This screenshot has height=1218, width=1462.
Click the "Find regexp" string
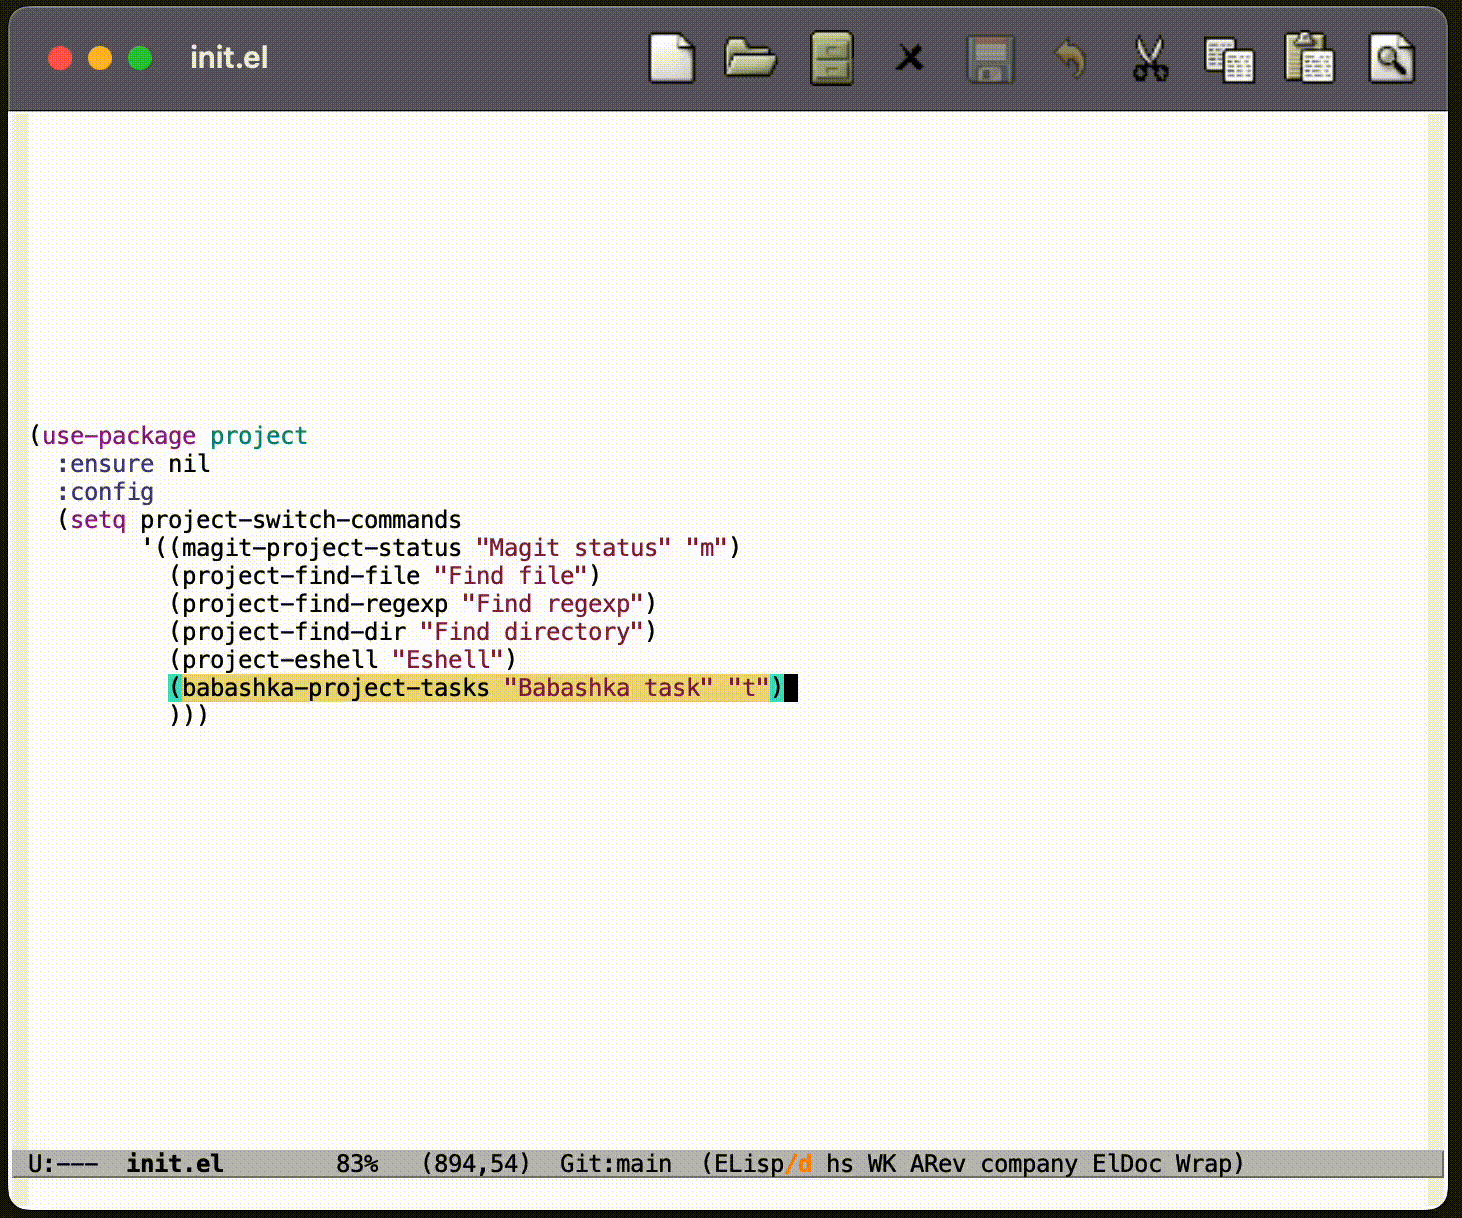coord(552,604)
